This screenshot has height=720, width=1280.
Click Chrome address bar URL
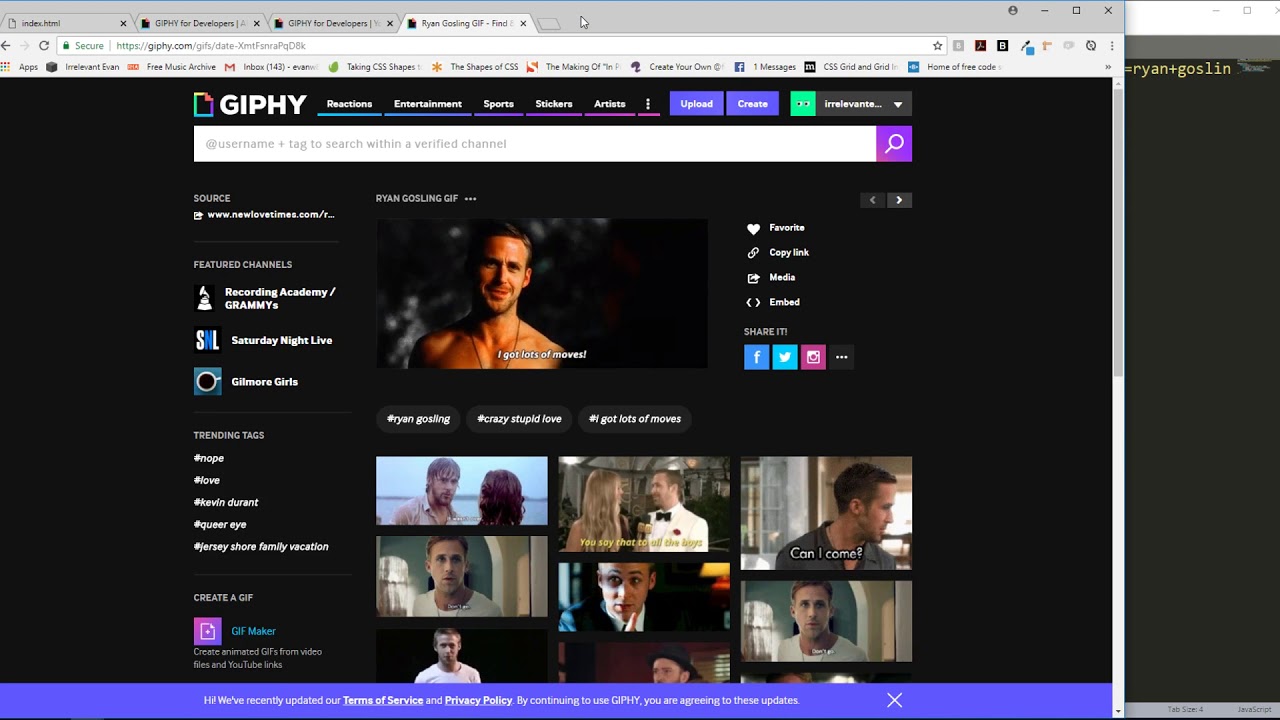(x=211, y=45)
